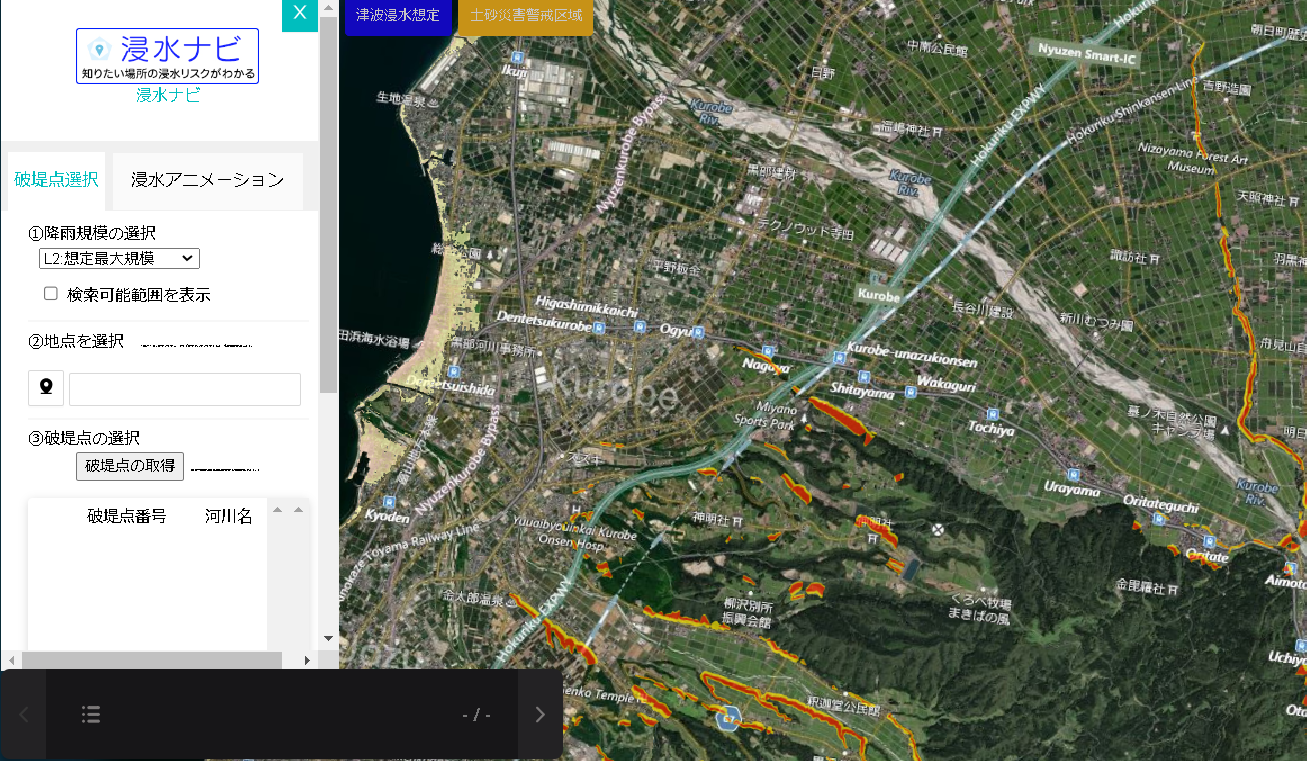Click the '- / -' page counter

coord(476,715)
